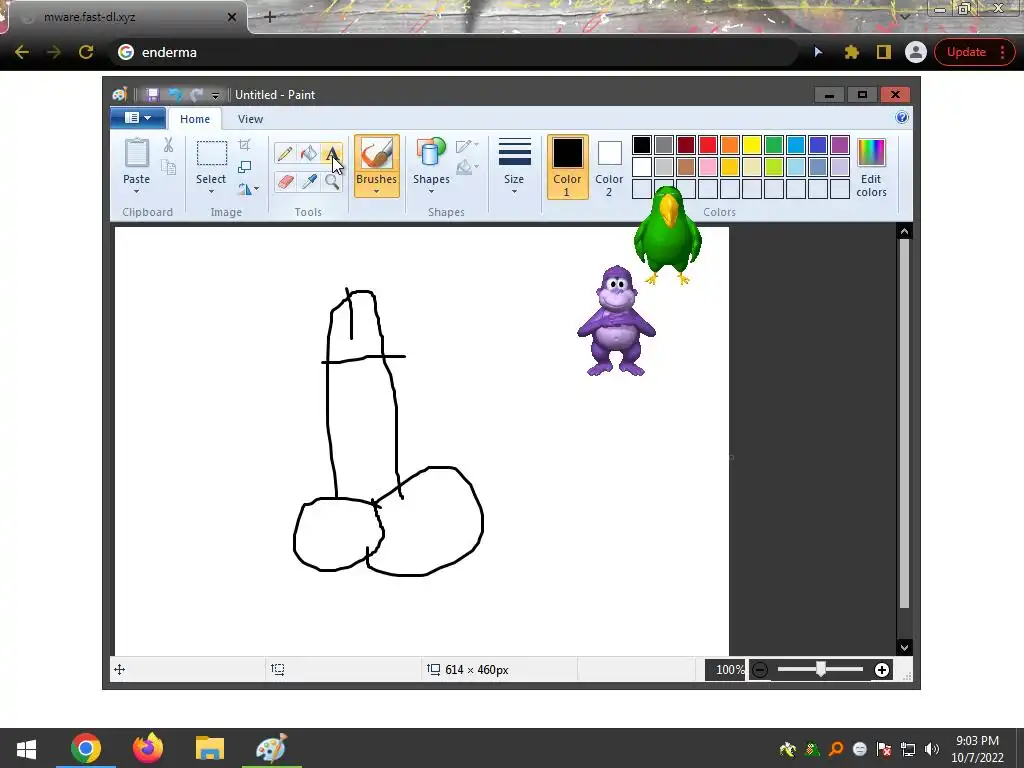
Task: Pick the black color swatch
Action: [x=642, y=145]
